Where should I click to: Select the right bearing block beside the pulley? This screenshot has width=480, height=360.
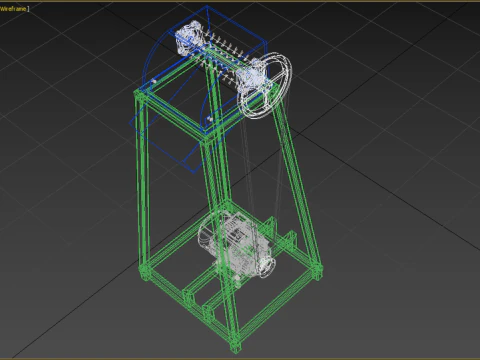(x=251, y=75)
